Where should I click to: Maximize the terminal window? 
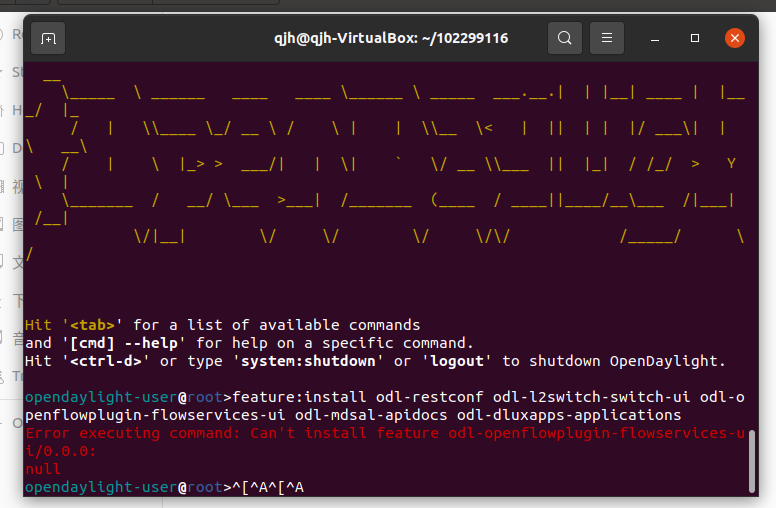695,38
